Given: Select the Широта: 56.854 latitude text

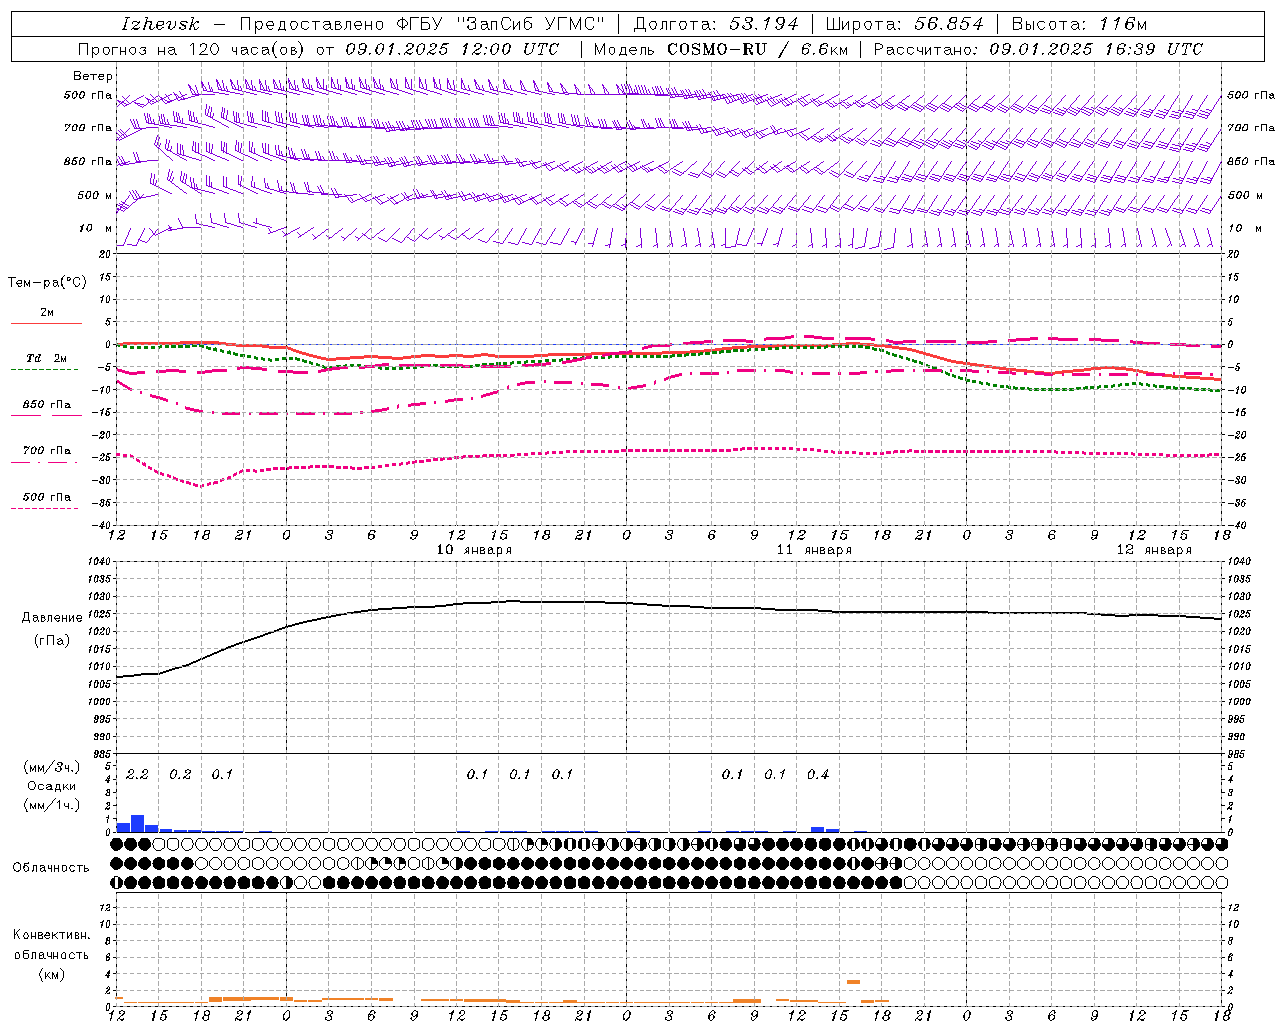Looking at the screenshot, I should coord(904,24).
